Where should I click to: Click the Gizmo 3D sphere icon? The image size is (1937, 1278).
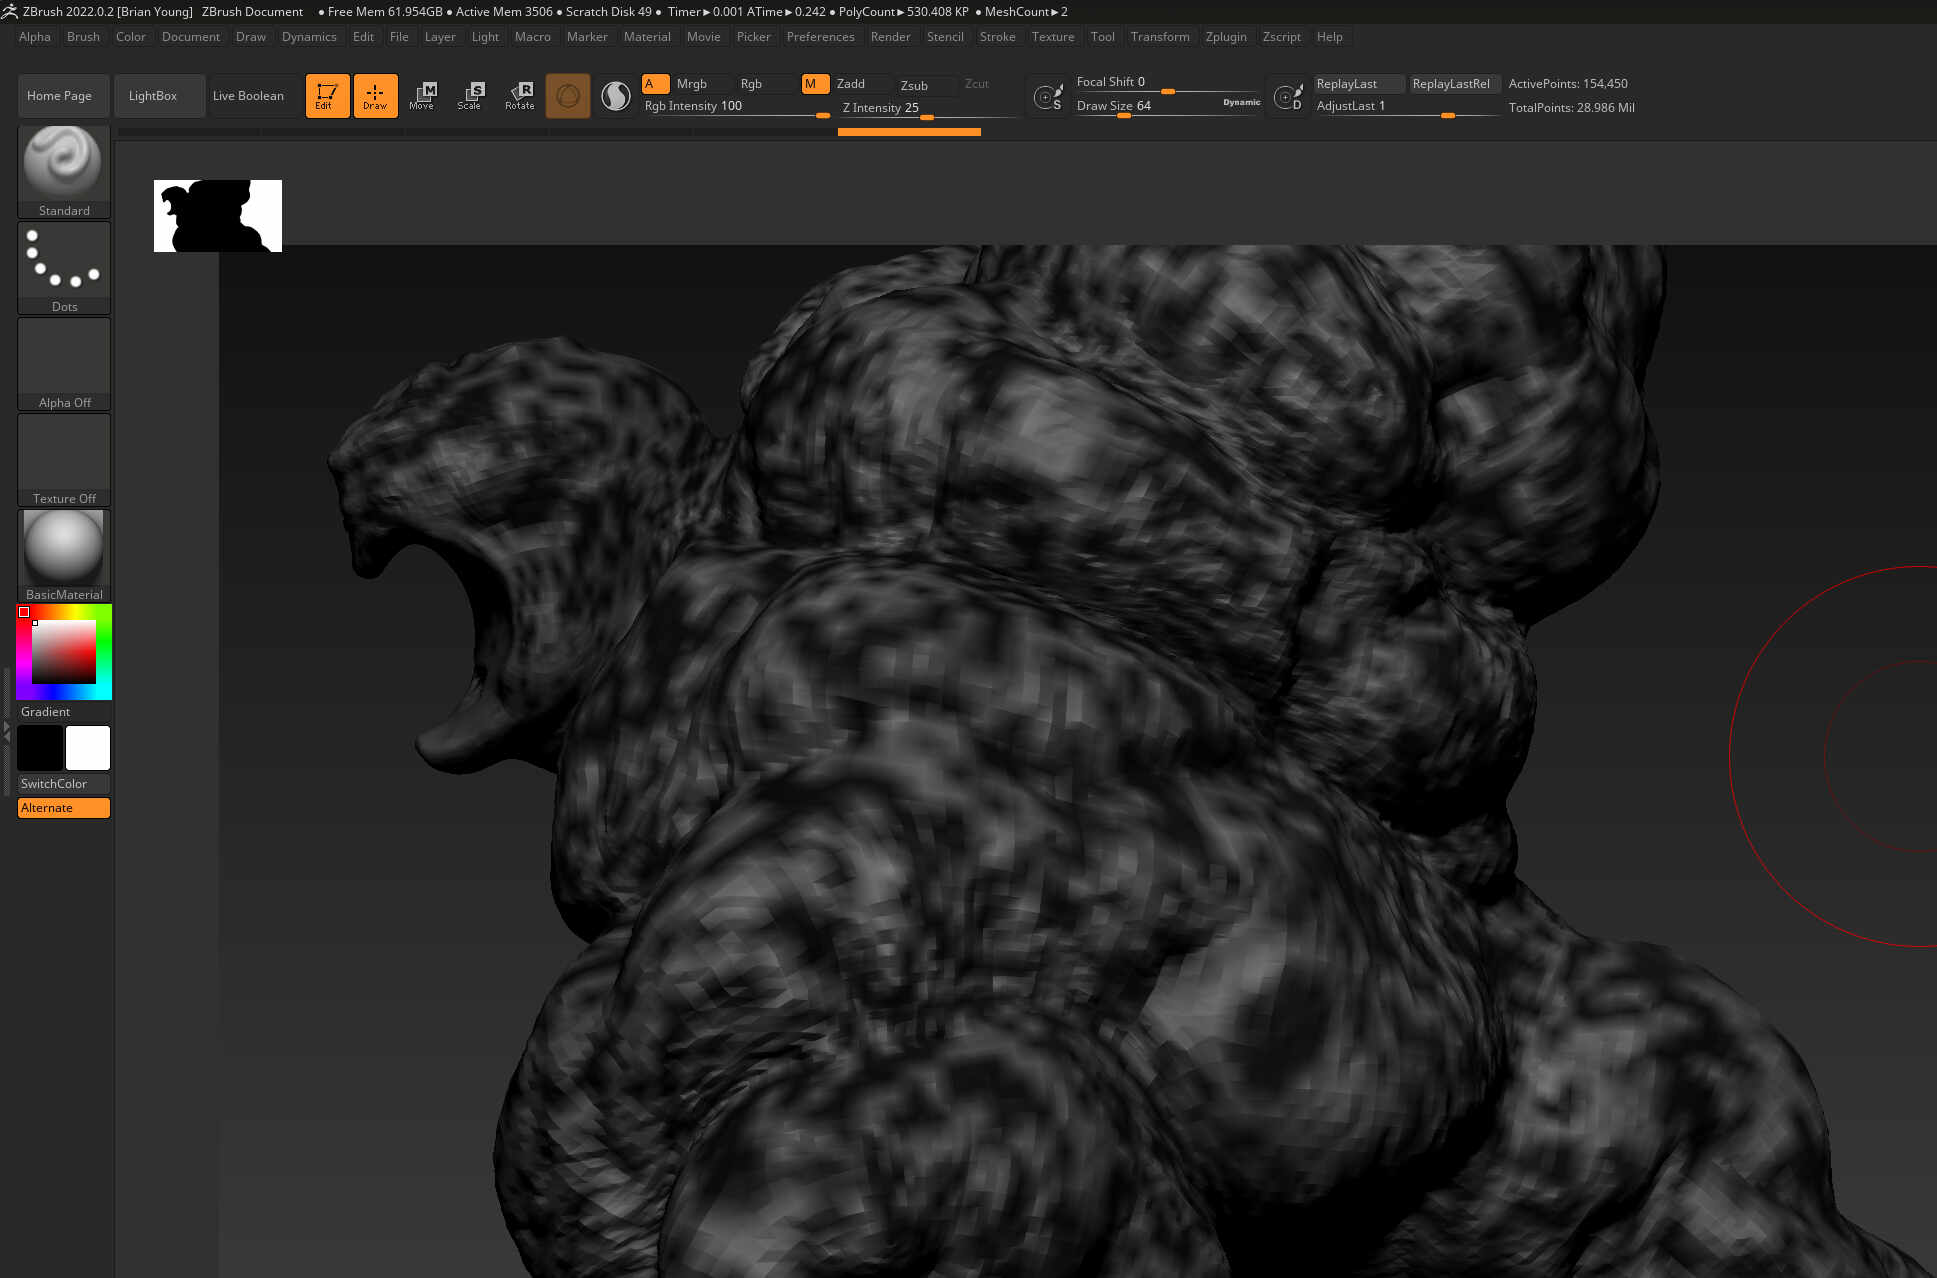(567, 96)
